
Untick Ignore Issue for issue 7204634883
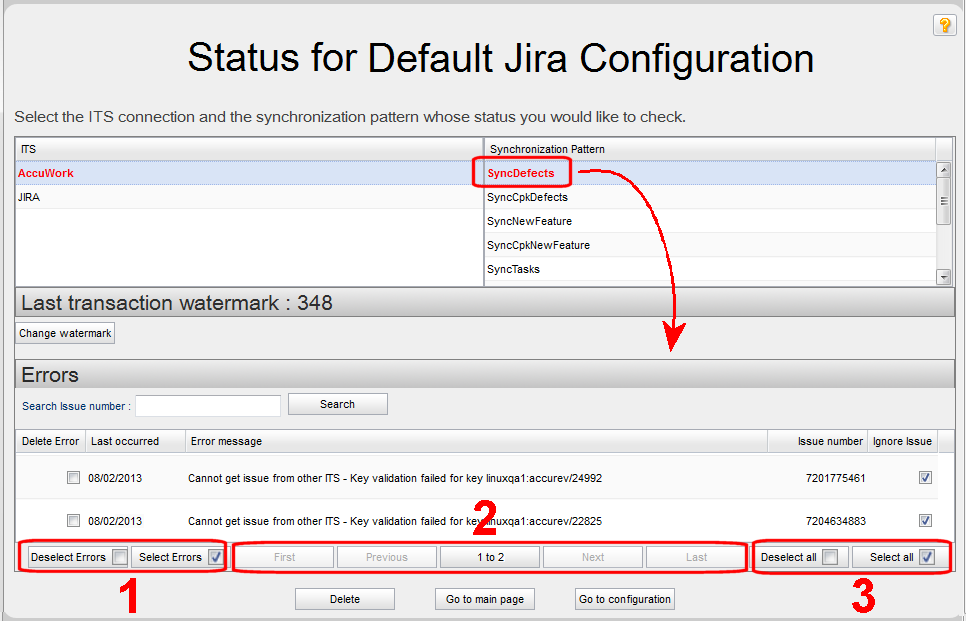pyautogui.click(x=925, y=520)
